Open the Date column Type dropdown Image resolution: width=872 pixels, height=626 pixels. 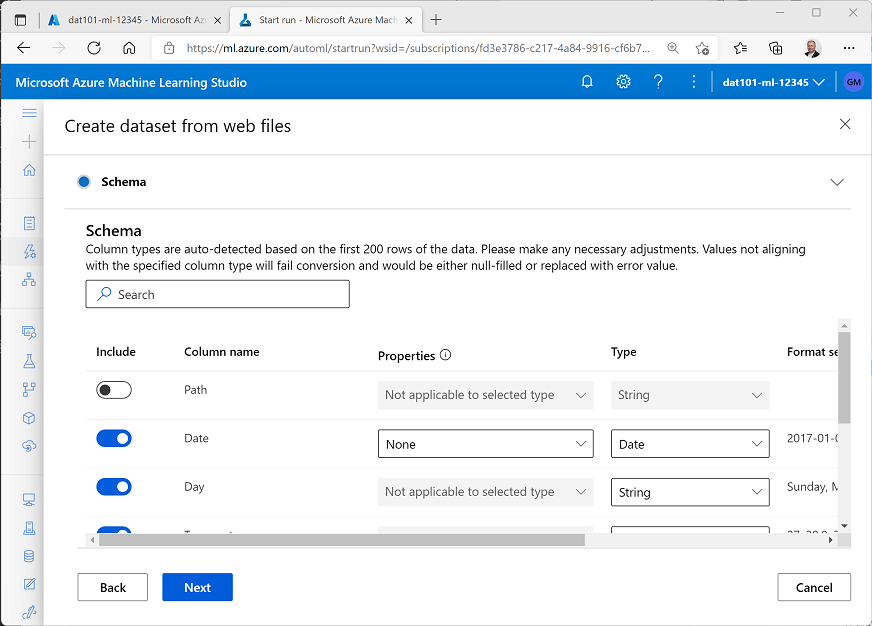(x=690, y=444)
